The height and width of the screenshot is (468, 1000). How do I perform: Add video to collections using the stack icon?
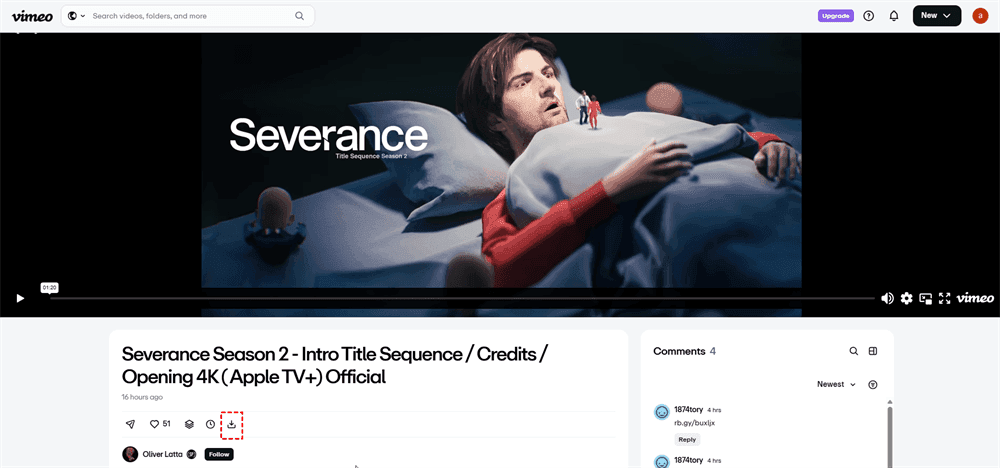(189, 424)
